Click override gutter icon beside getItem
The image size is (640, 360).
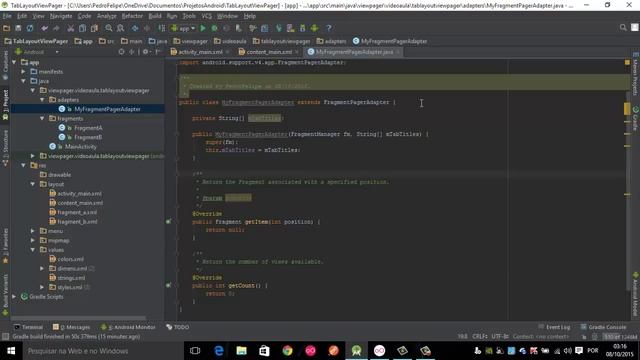(169, 222)
